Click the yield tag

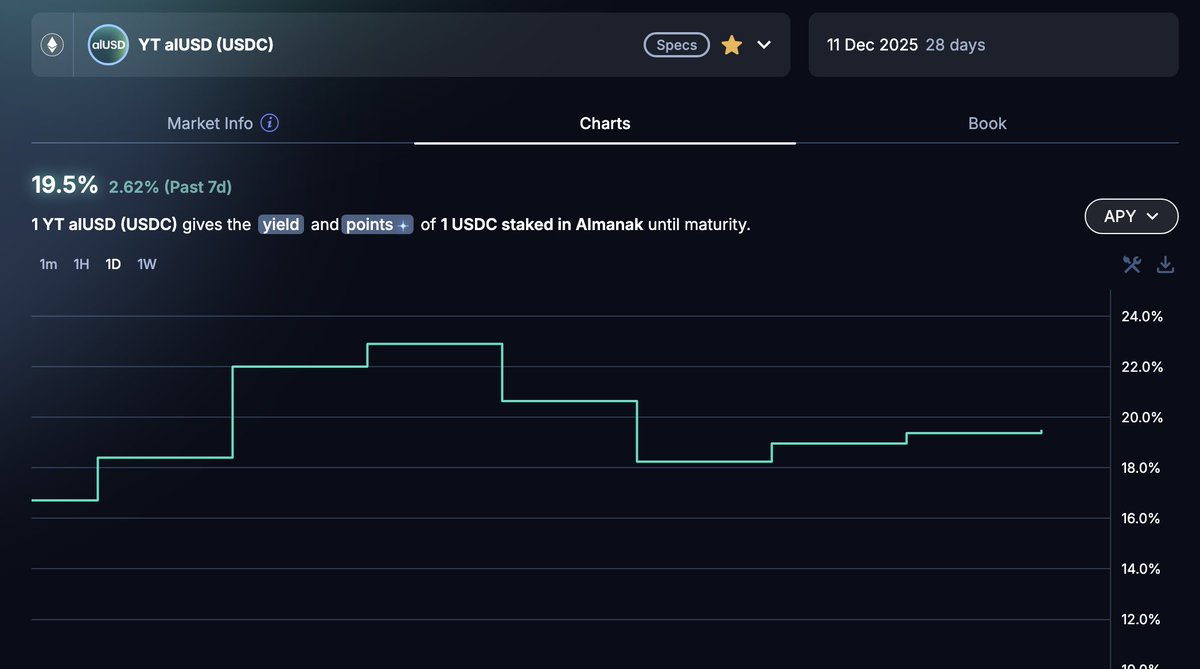click(x=281, y=225)
